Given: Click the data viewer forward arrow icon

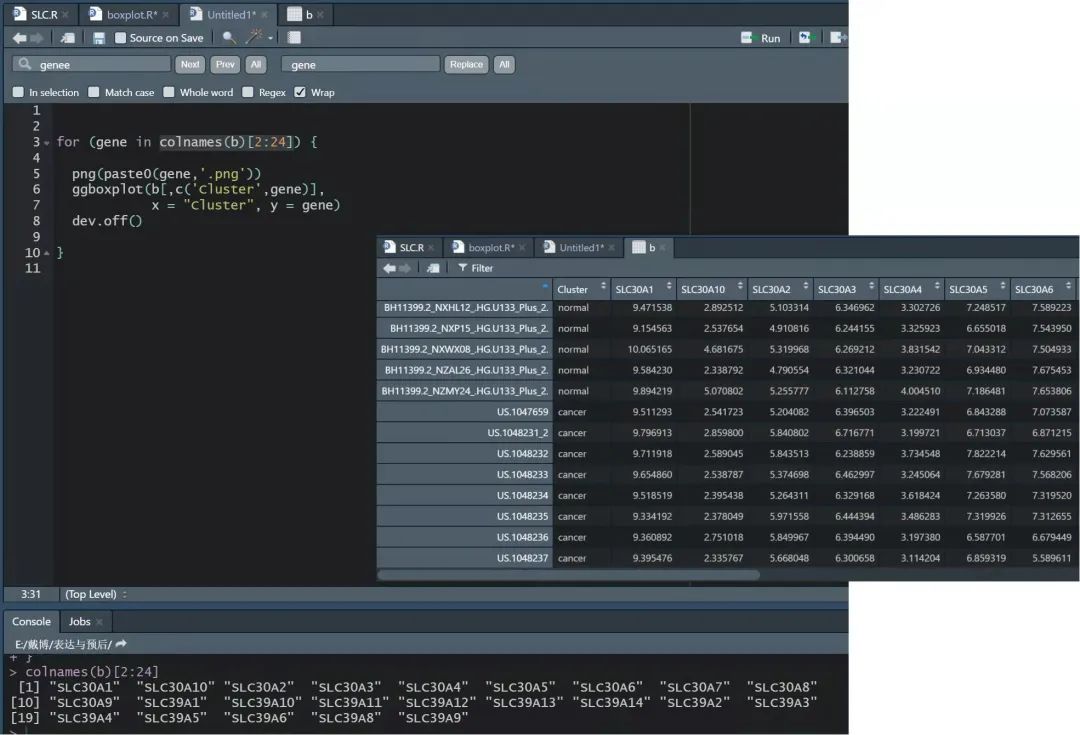Looking at the screenshot, I should click(x=405, y=268).
